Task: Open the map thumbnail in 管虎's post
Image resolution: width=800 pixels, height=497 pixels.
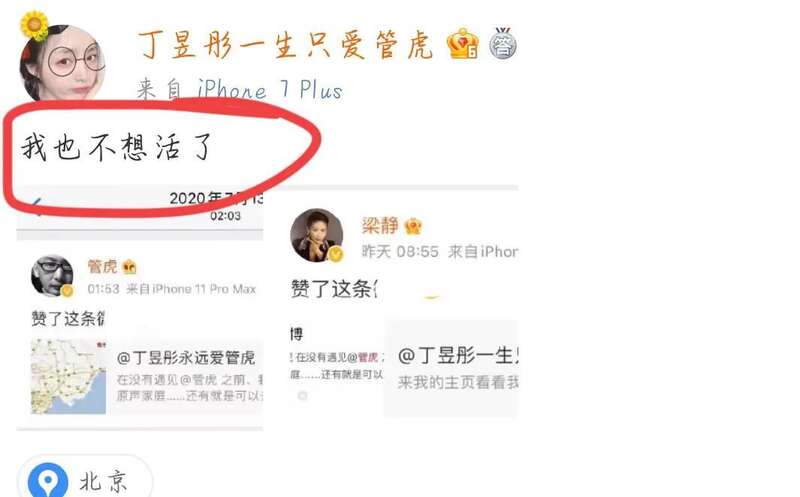Action: pos(68,377)
